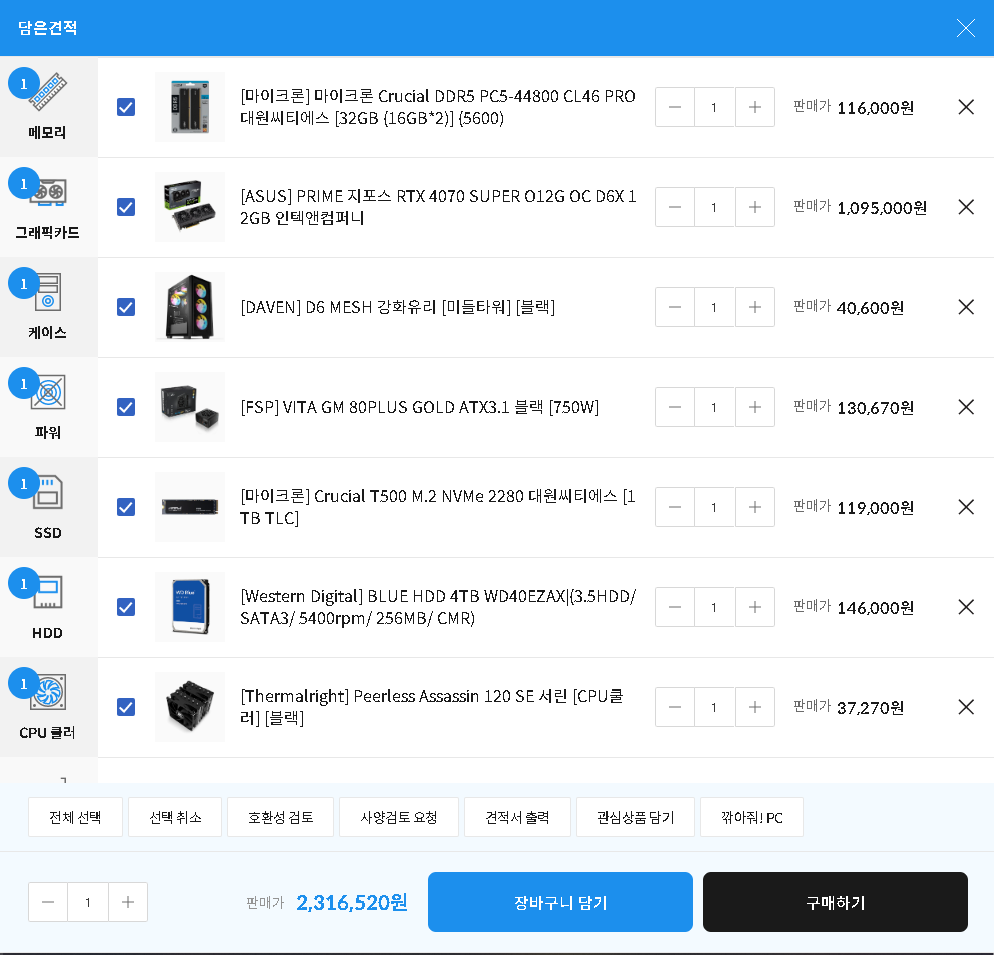Remove the Thermalright cooler item

pyautogui.click(x=965, y=707)
